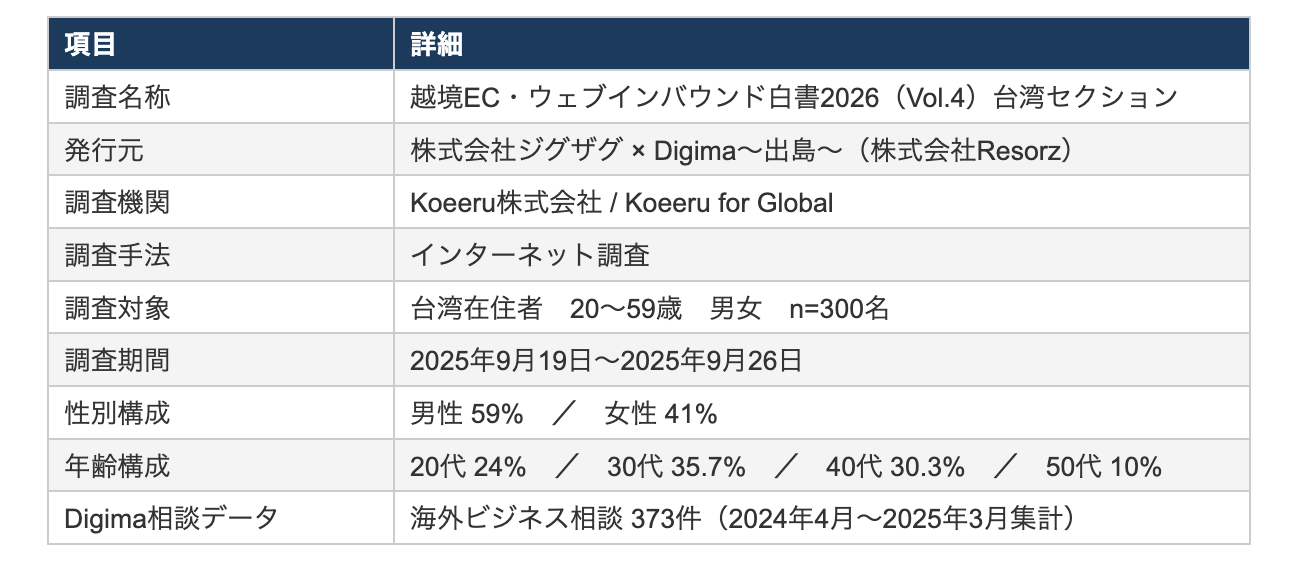Click the 詳細 column header
Screen dimensions: 1310x574
coord(436,44)
